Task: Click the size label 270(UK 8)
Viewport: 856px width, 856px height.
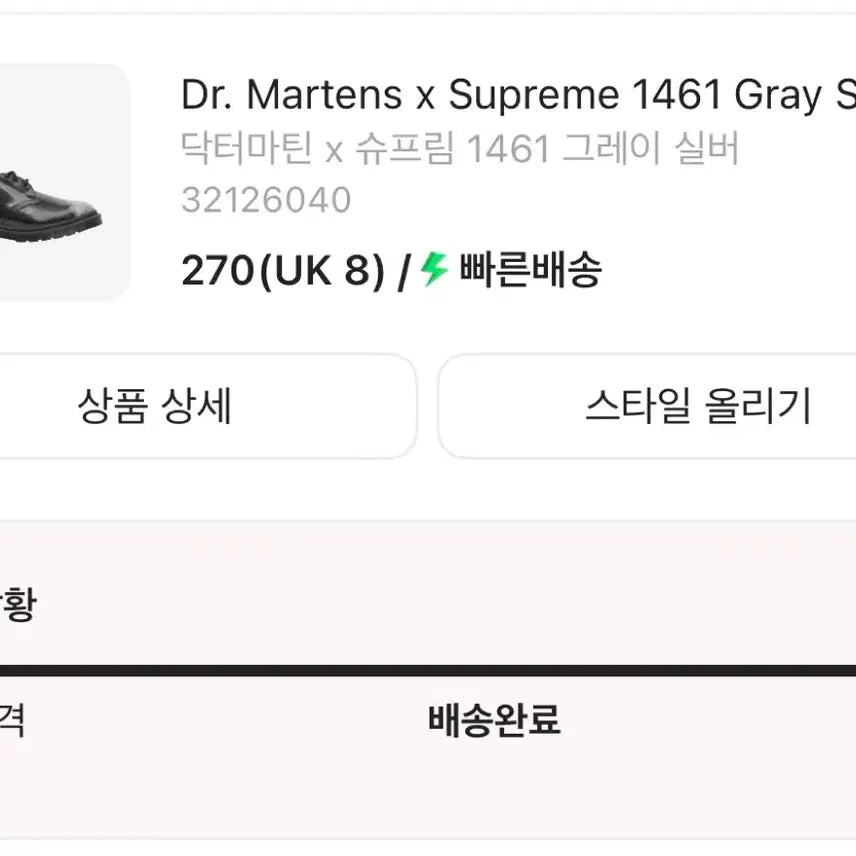Action: point(278,269)
